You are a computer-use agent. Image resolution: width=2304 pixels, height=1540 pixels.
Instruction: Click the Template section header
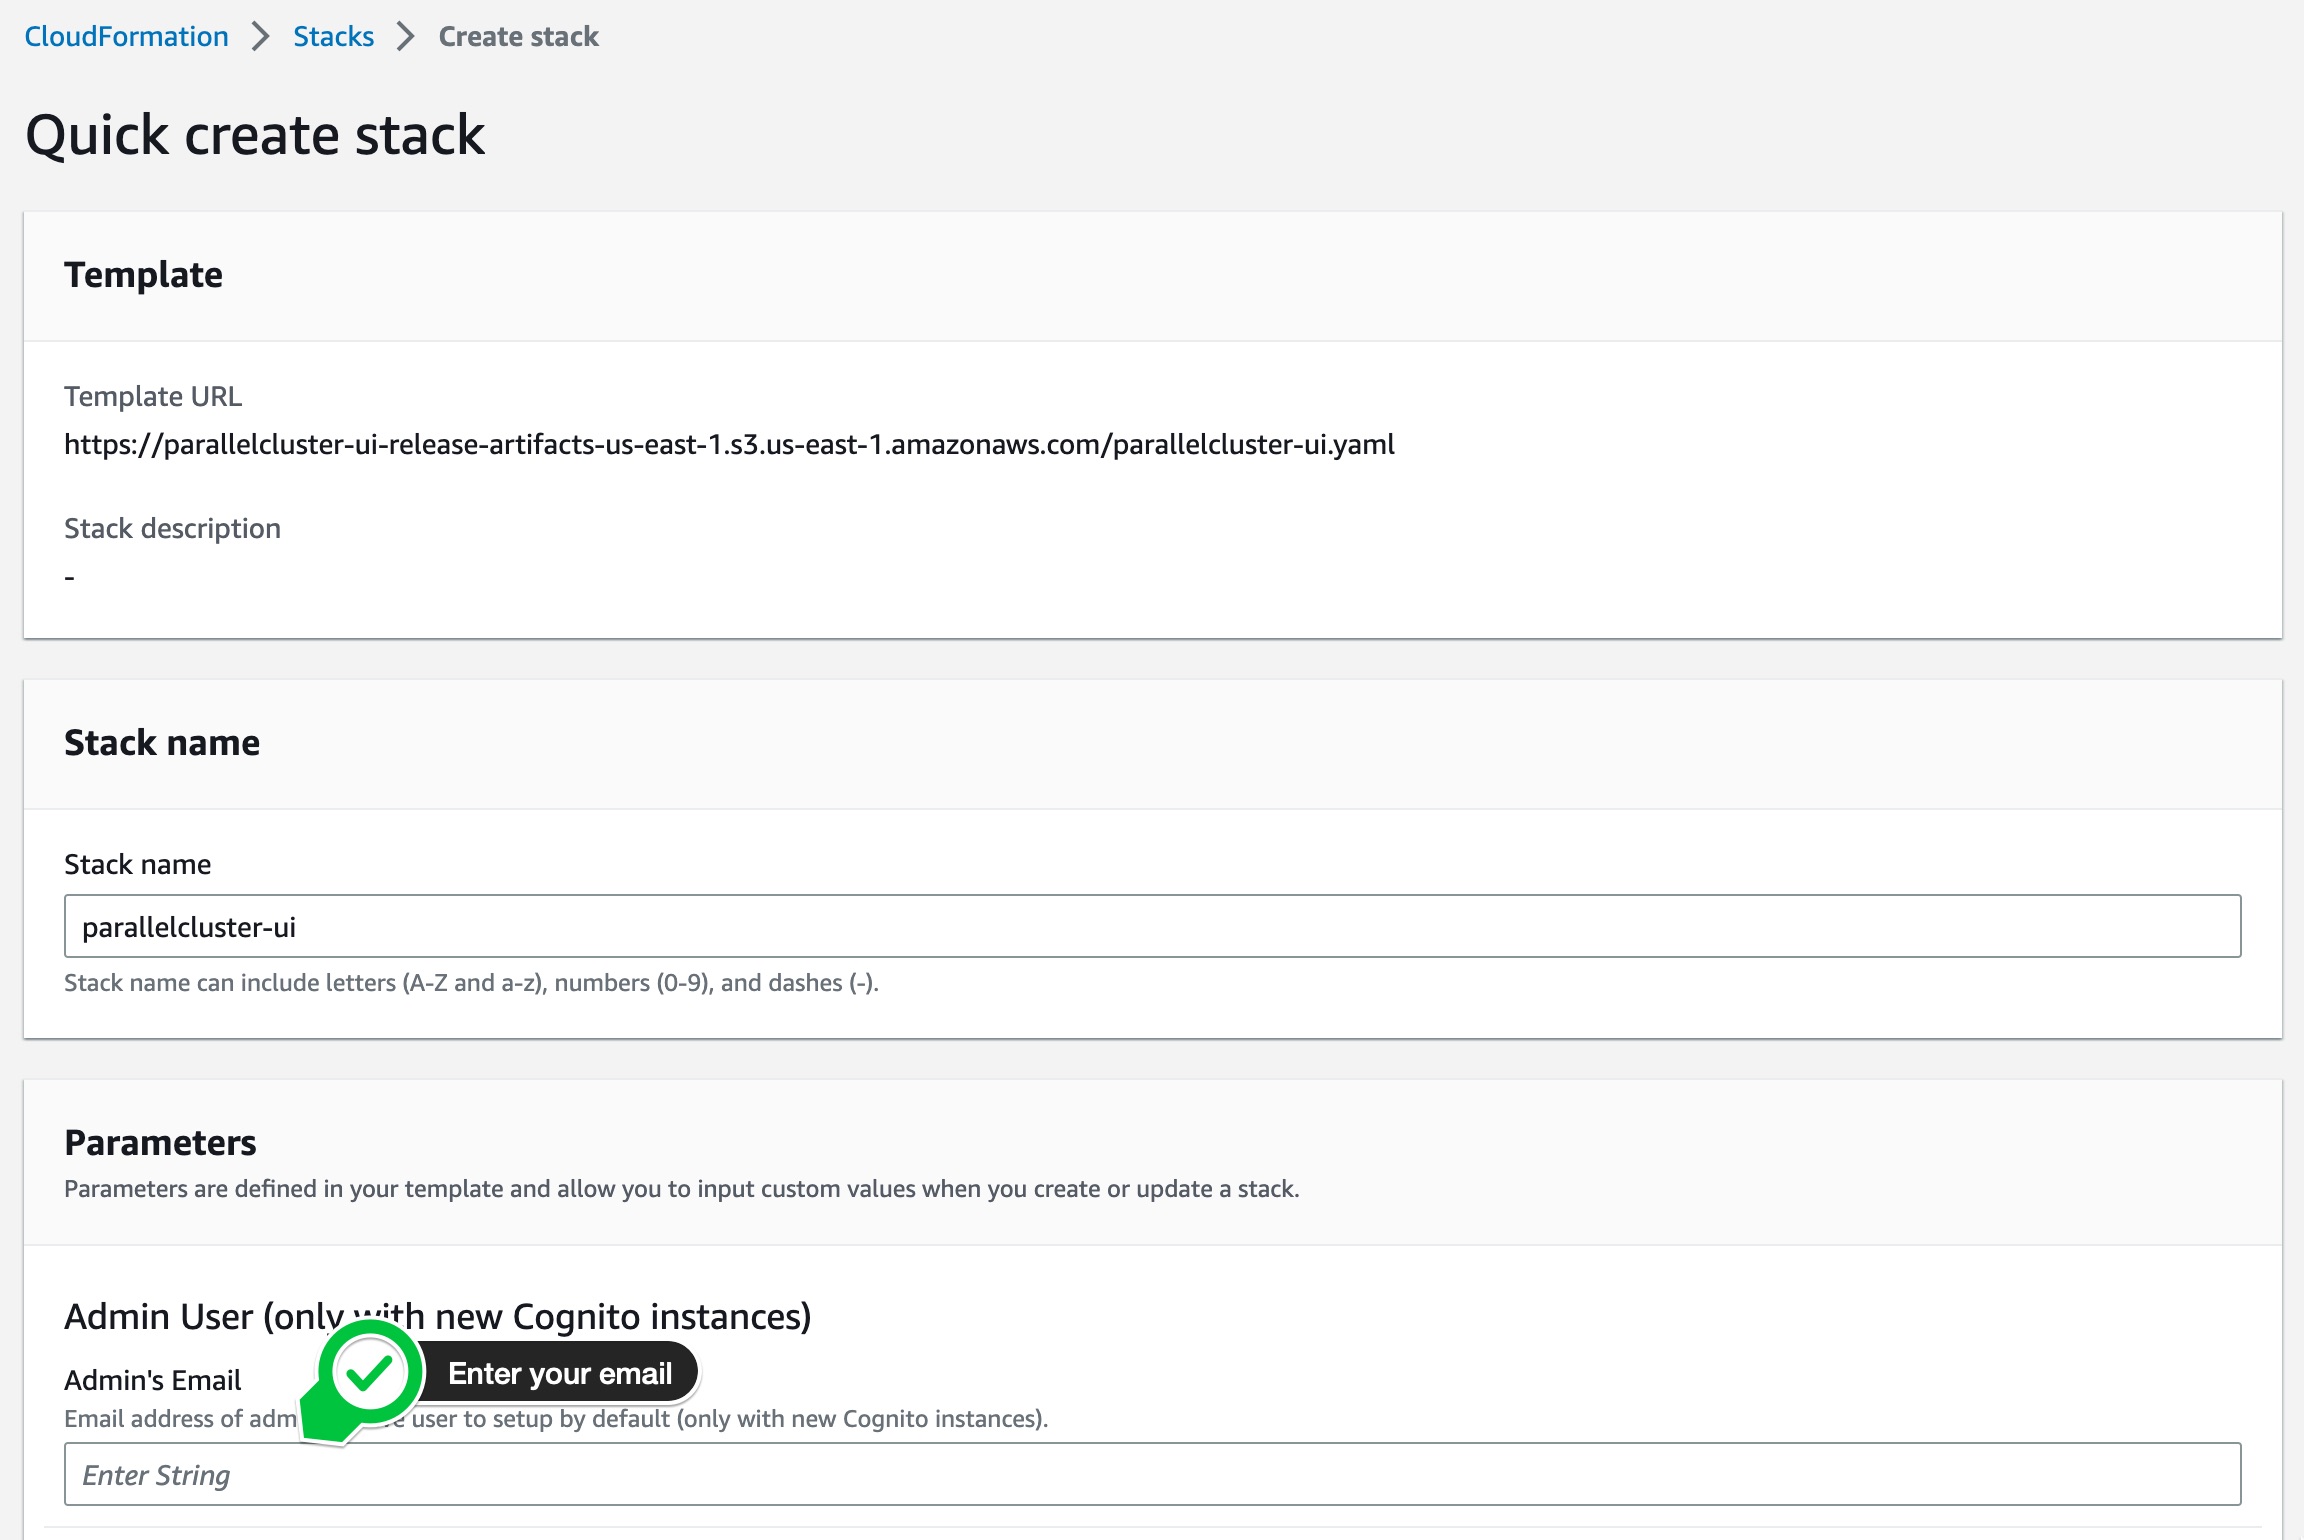tap(143, 275)
